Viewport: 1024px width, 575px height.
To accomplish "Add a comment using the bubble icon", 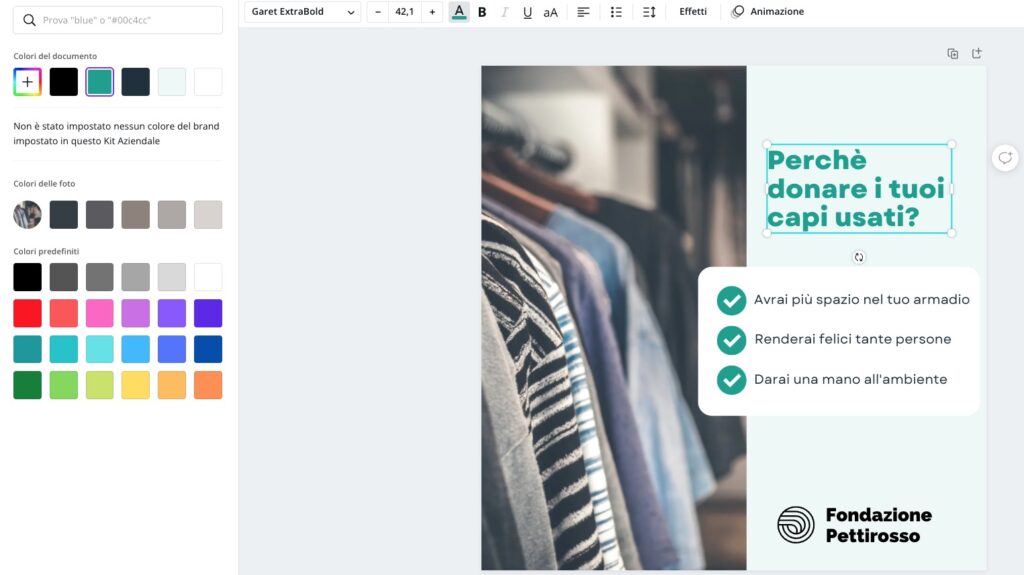I will [1005, 157].
